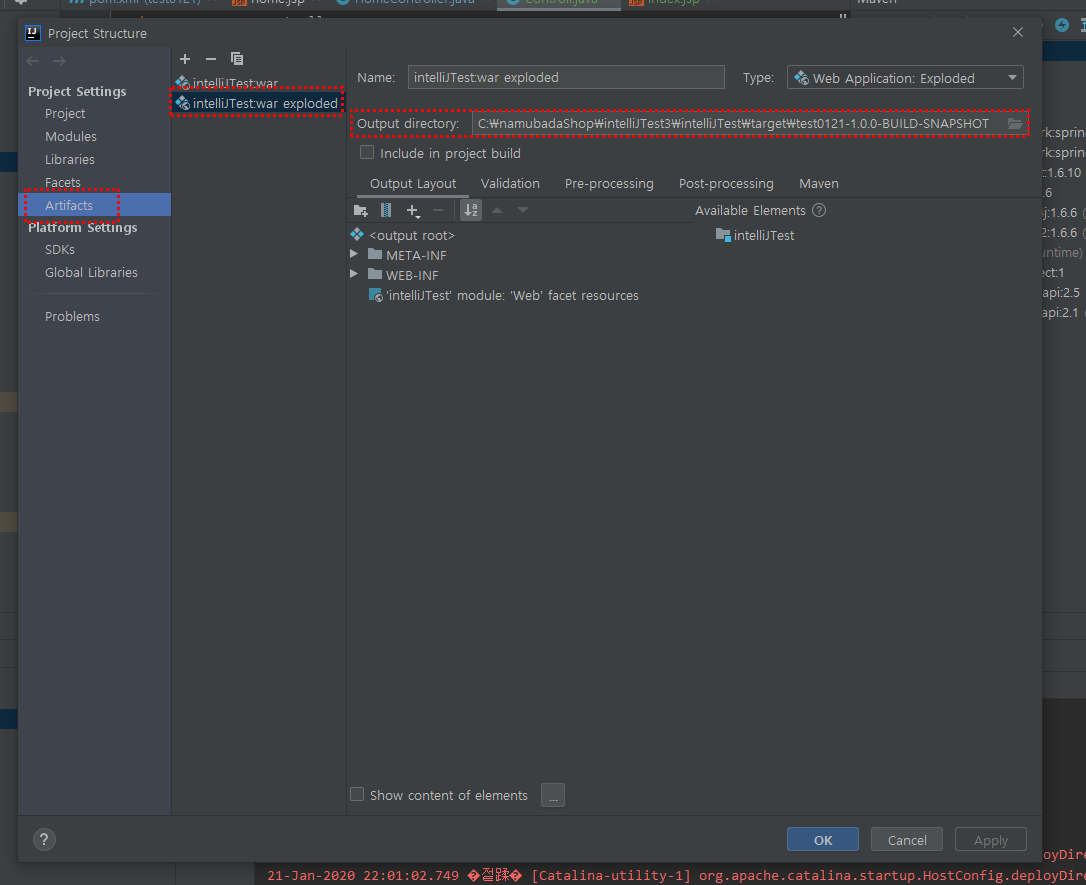Create archive in output layout toolbar

[386, 211]
